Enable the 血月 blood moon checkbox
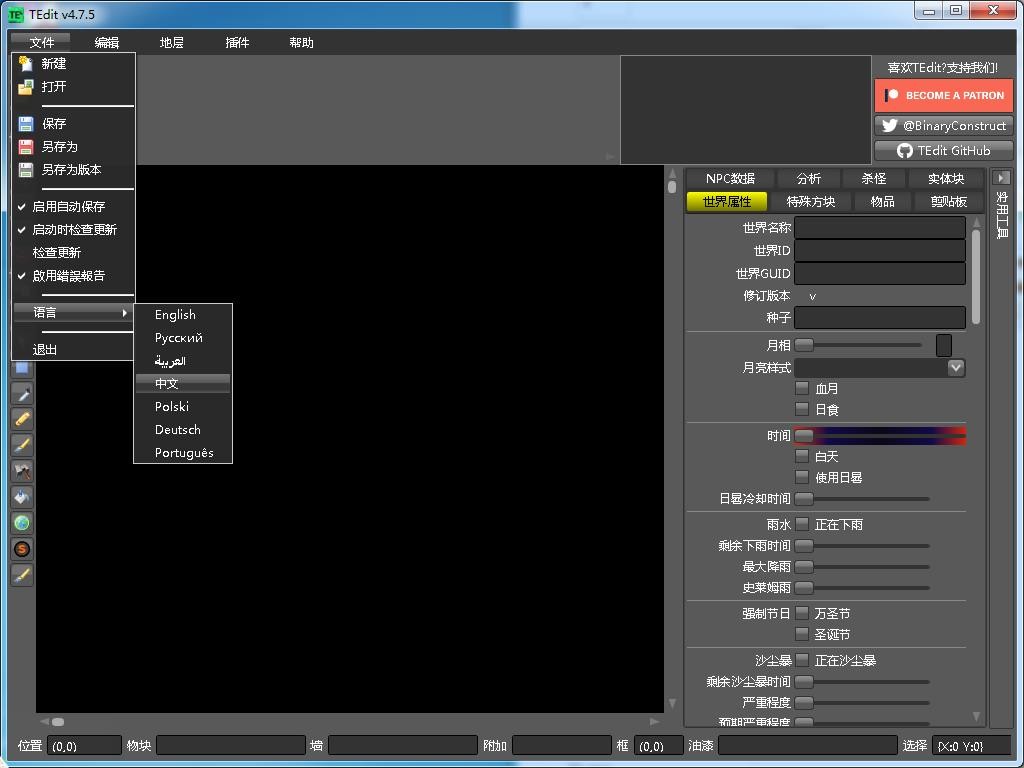 [x=802, y=388]
